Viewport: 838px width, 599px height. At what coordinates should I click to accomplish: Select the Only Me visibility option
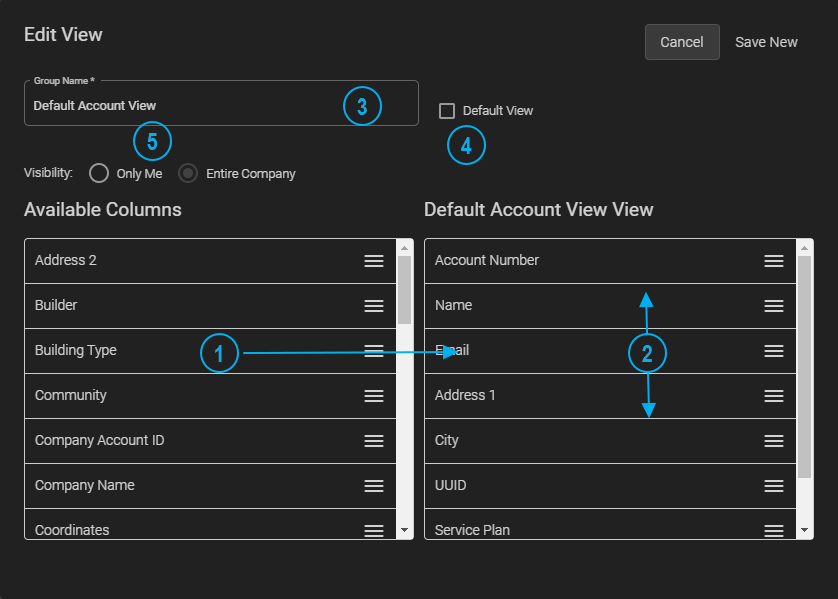coord(99,173)
